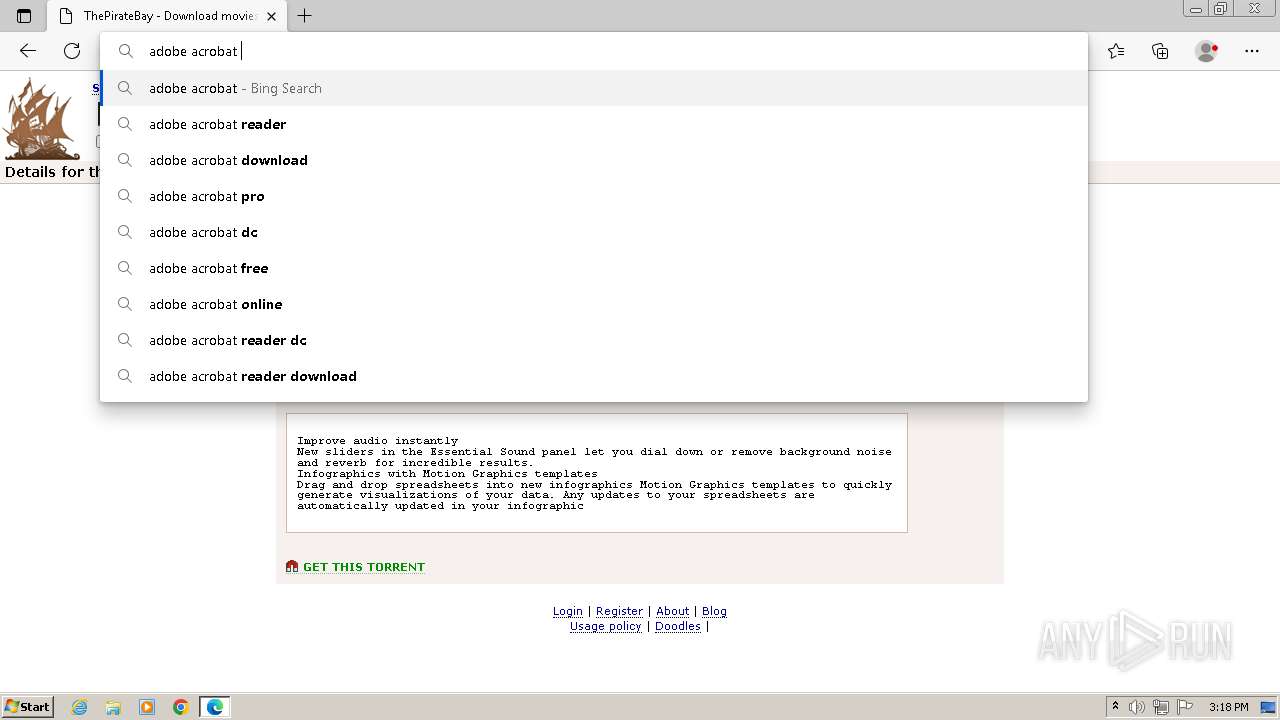Image resolution: width=1280 pixels, height=720 pixels.
Task: Open the Collections icon
Action: (1160, 51)
